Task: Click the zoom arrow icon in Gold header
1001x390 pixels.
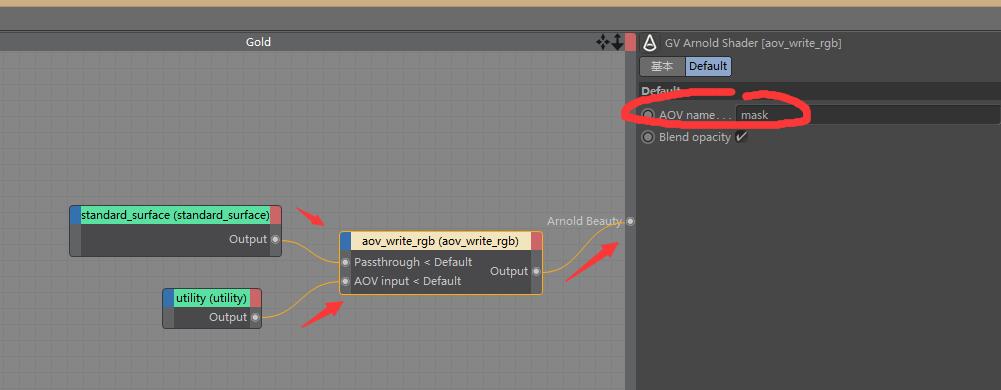Action: [x=617, y=43]
